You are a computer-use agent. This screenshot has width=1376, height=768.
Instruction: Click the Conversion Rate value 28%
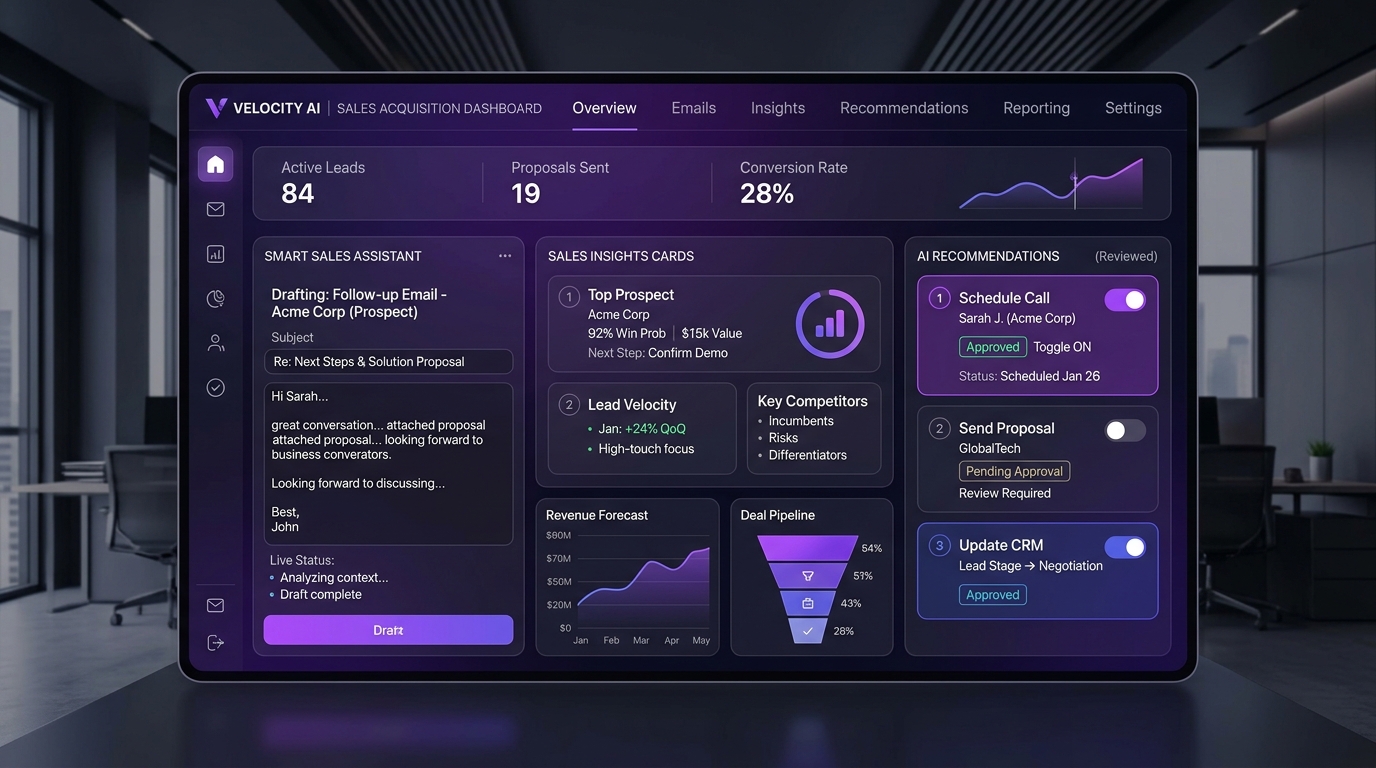click(767, 194)
